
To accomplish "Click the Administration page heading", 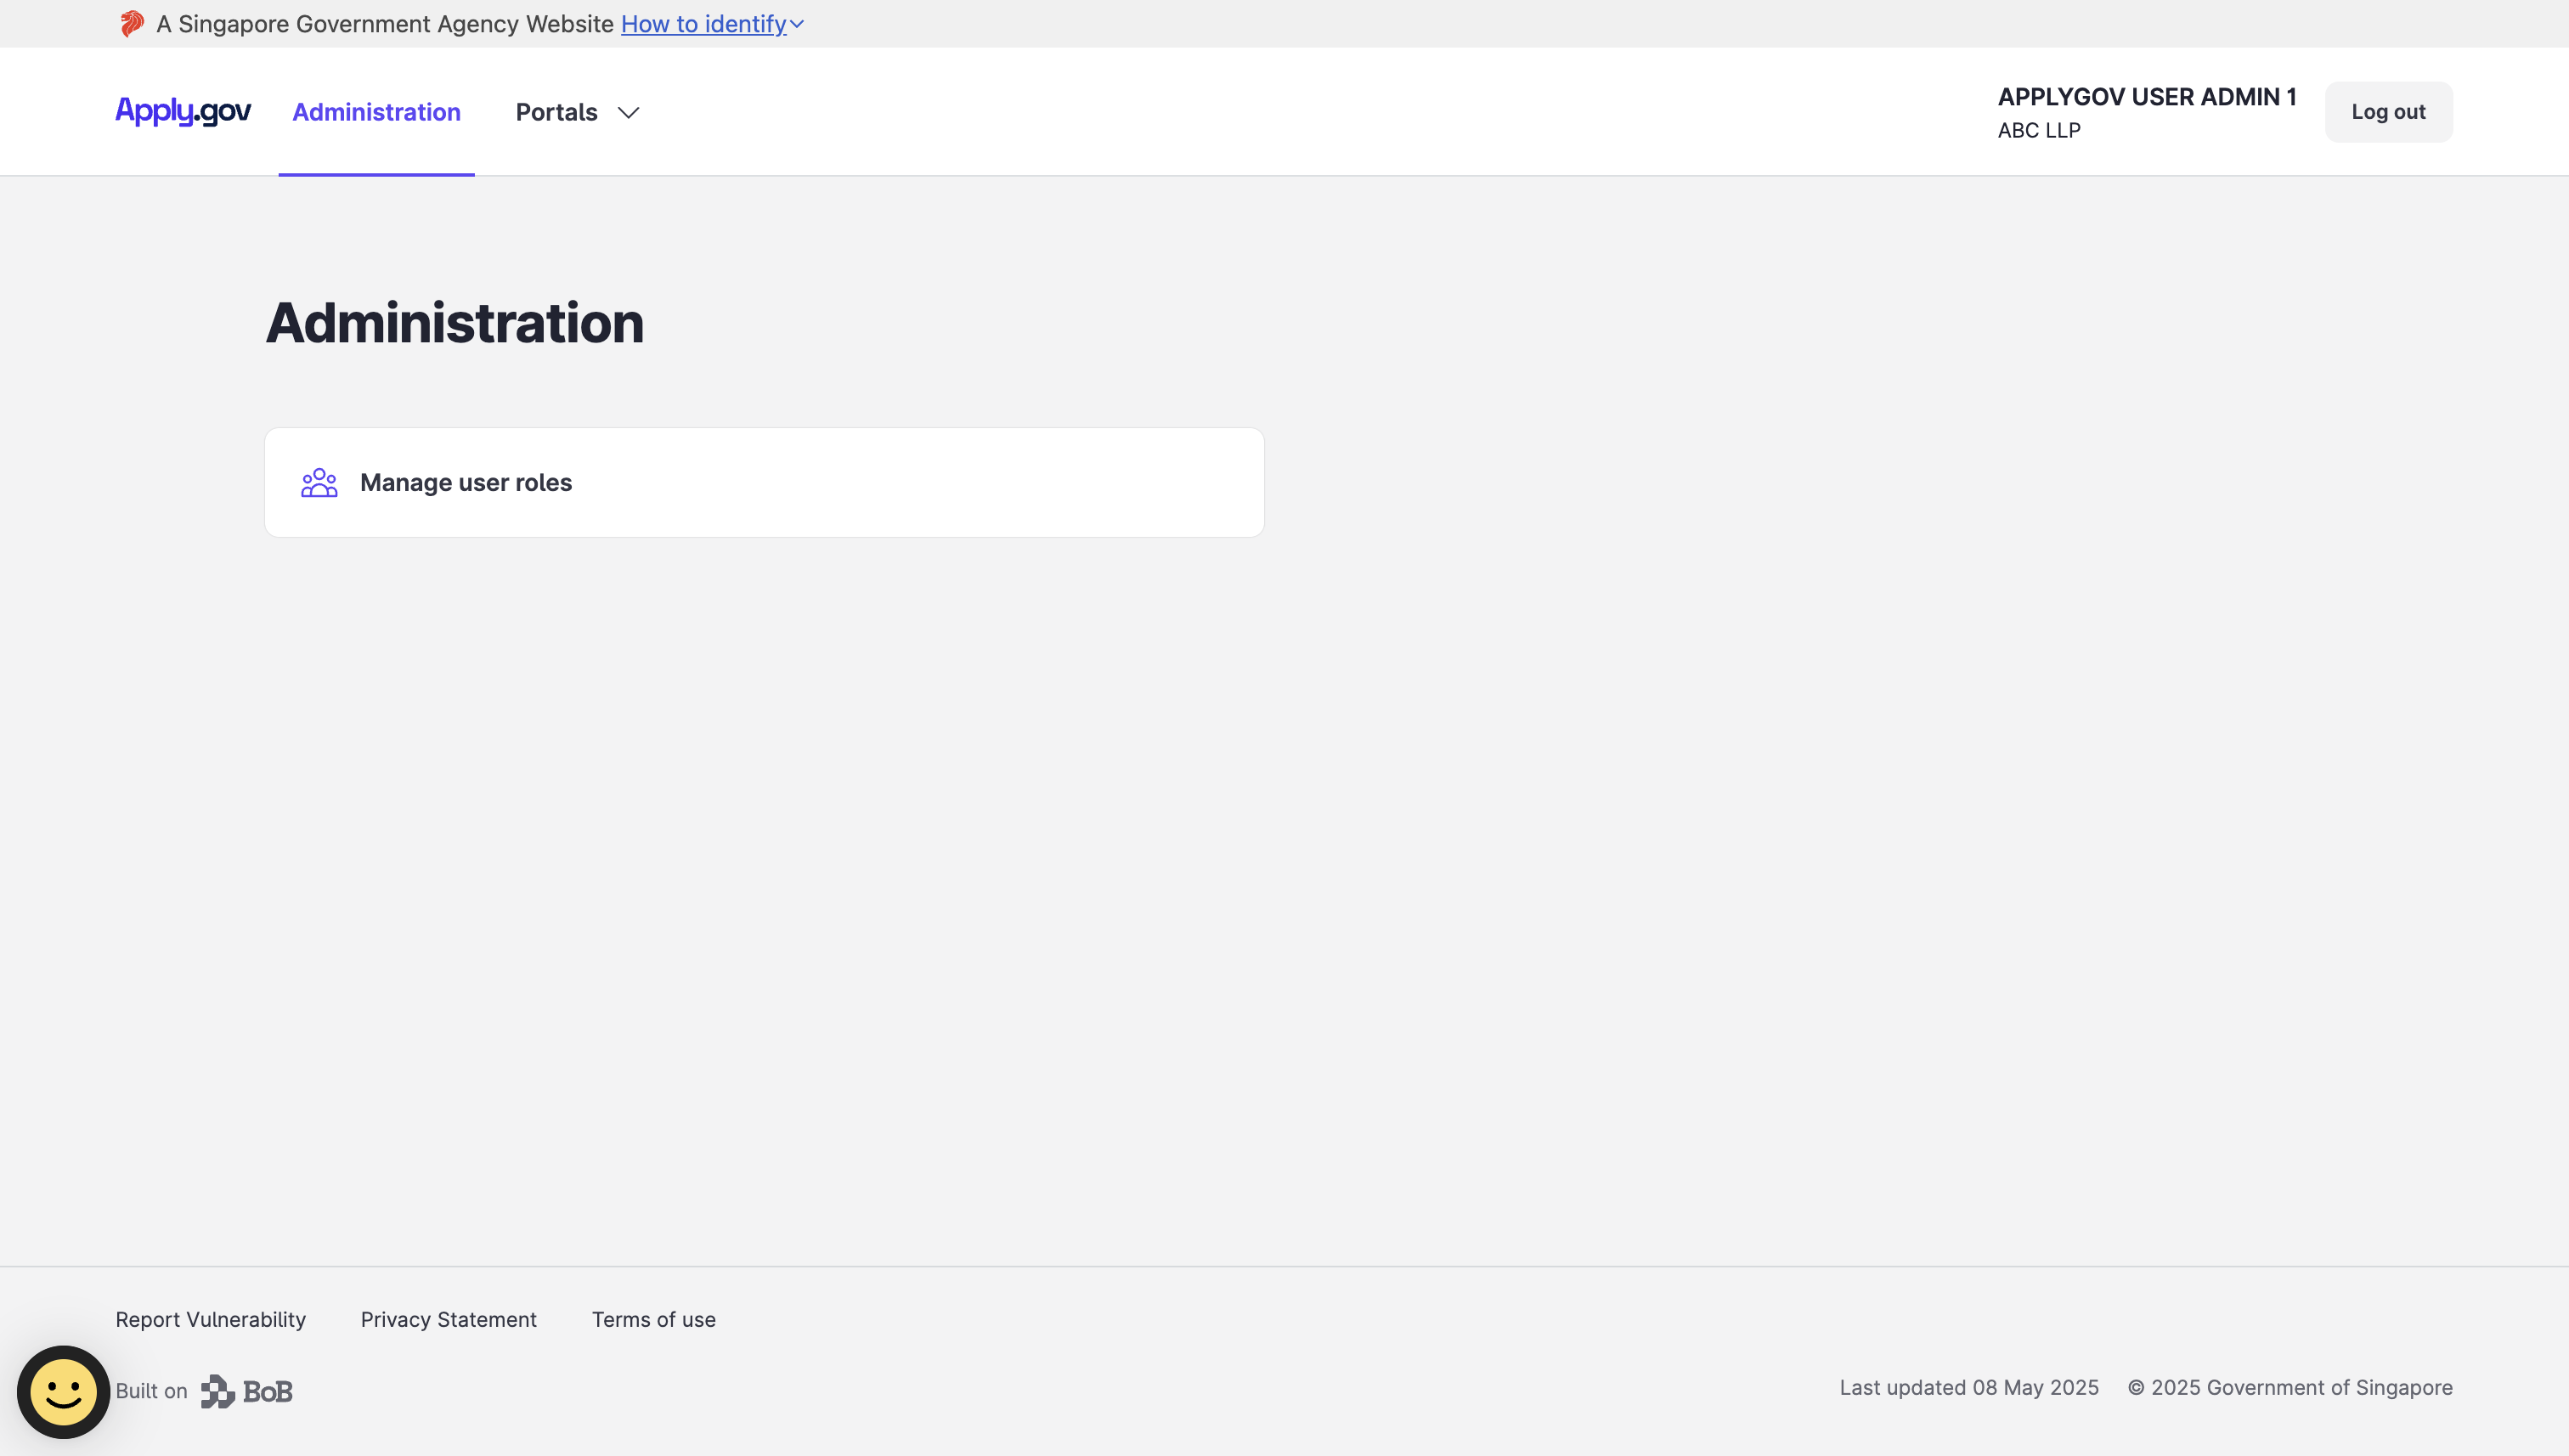I will click(x=454, y=323).
